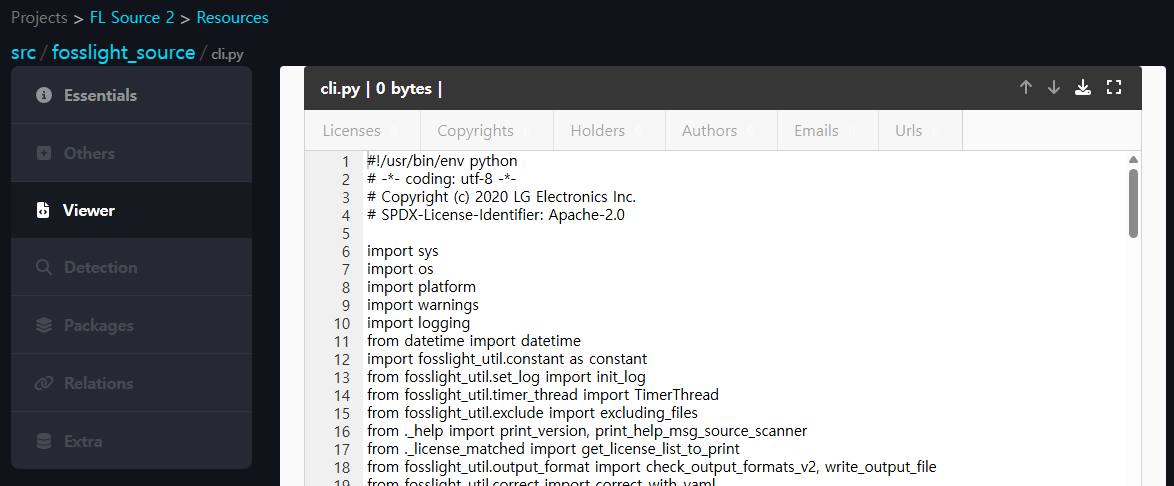Click the scrollbar up arrow in code viewer

tap(1134, 160)
